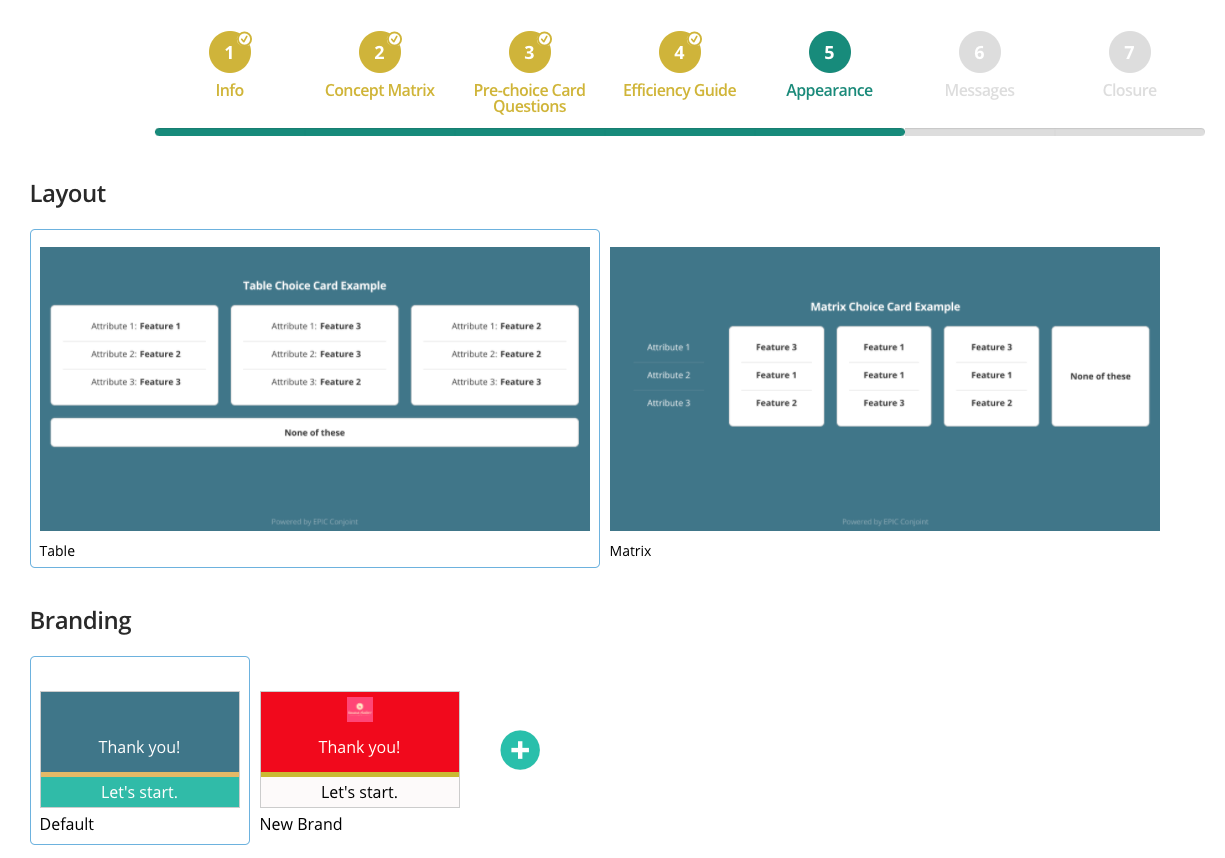Go to step 2 Concept Matrix circle
Image resolution: width=1225 pixels, height=858 pixels.
pyautogui.click(x=379, y=53)
